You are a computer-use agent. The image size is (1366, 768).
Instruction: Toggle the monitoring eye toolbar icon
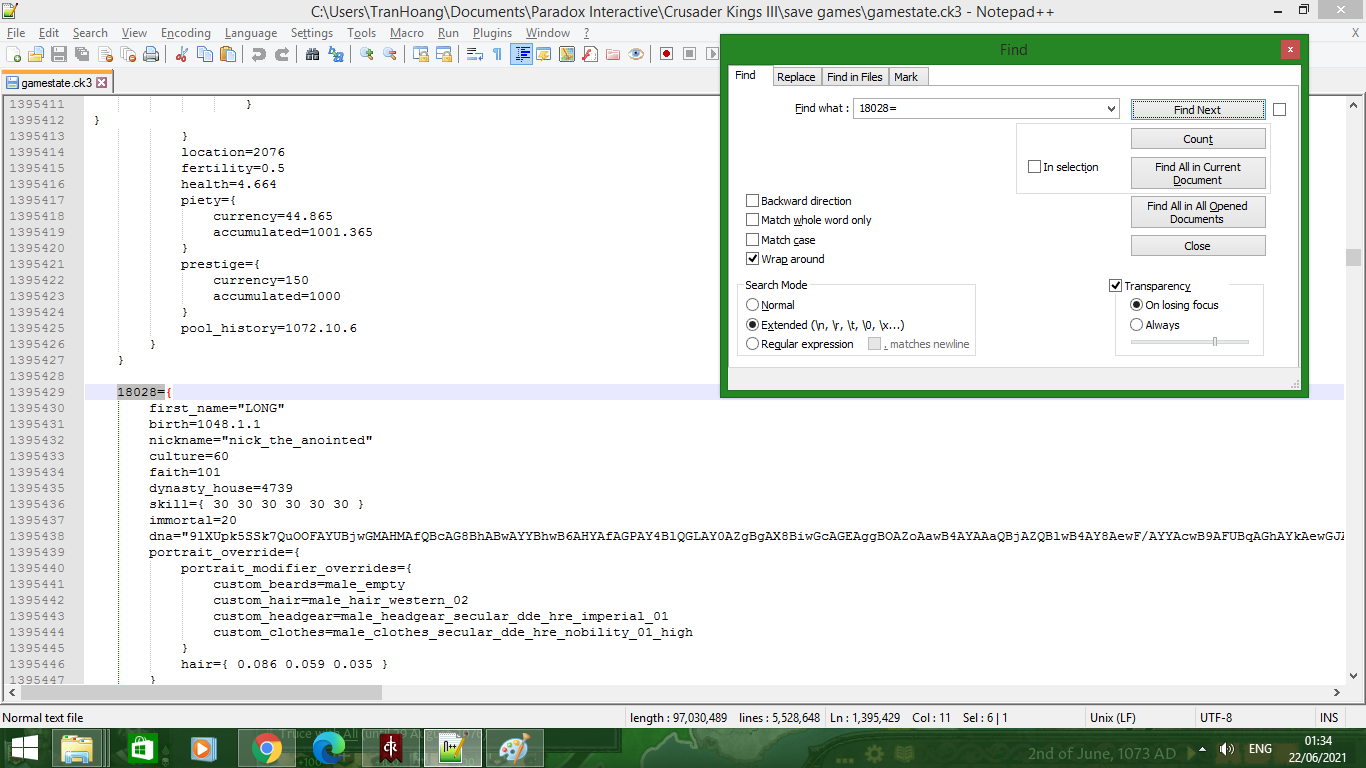point(636,54)
